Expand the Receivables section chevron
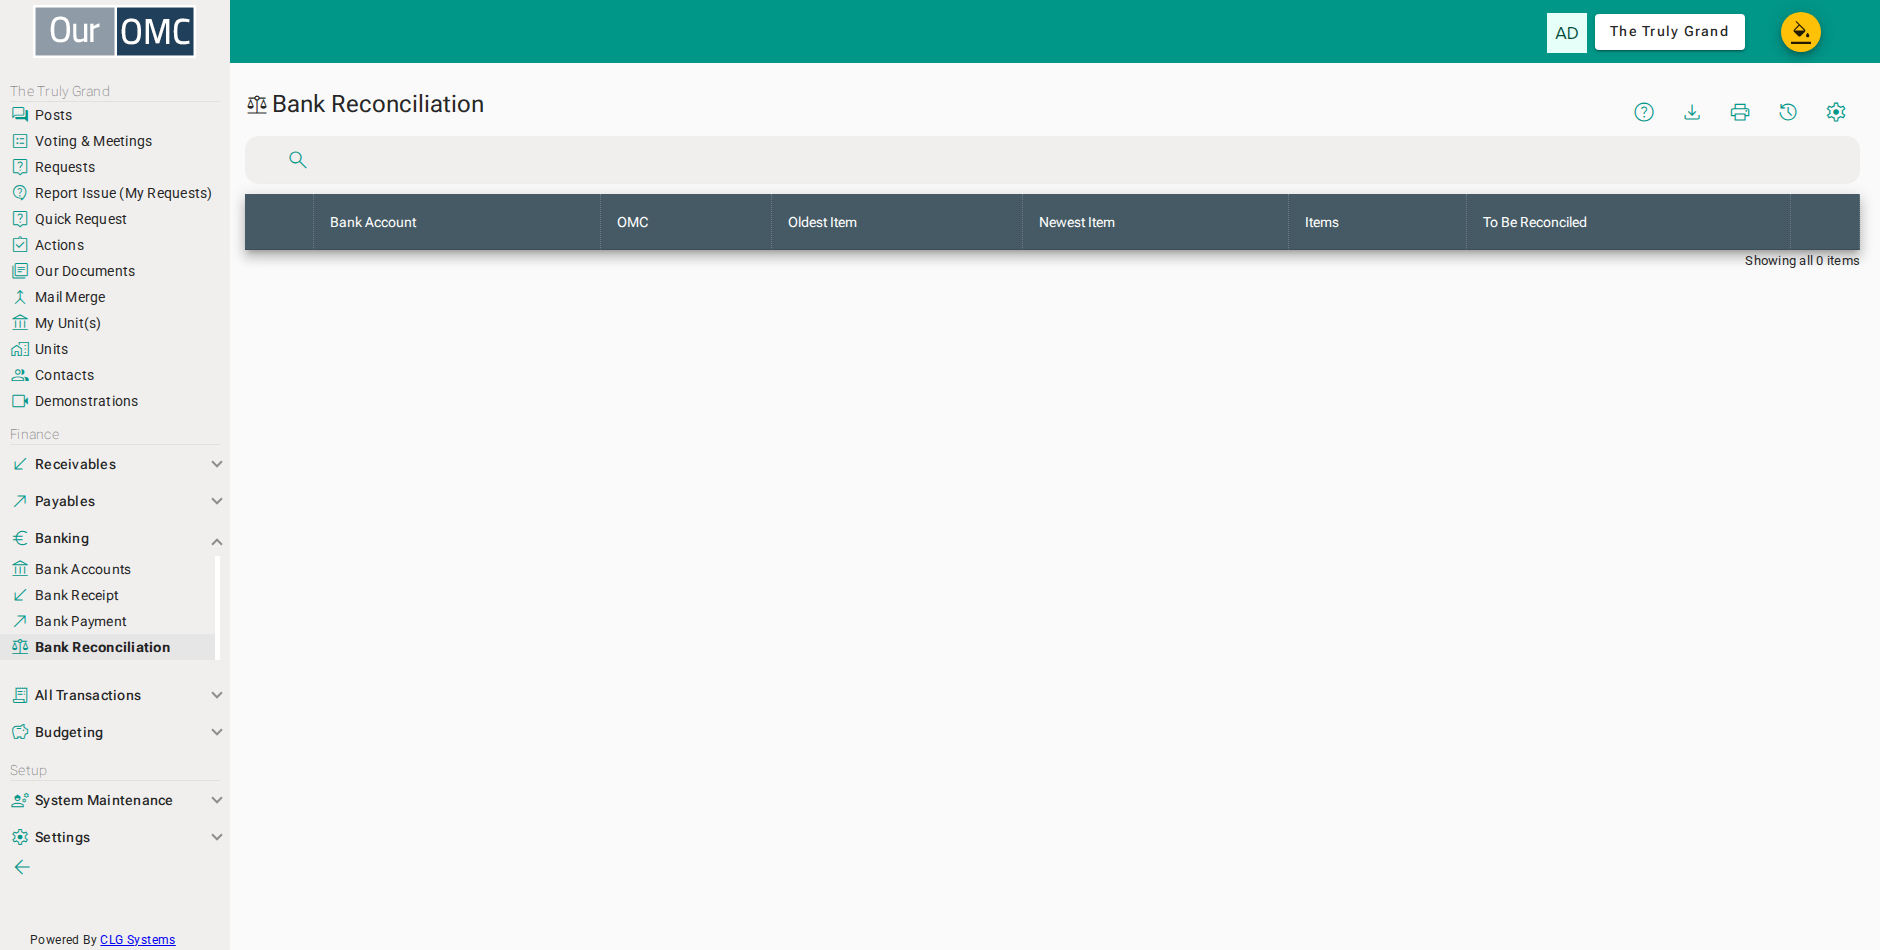1880x950 pixels. pos(217,464)
